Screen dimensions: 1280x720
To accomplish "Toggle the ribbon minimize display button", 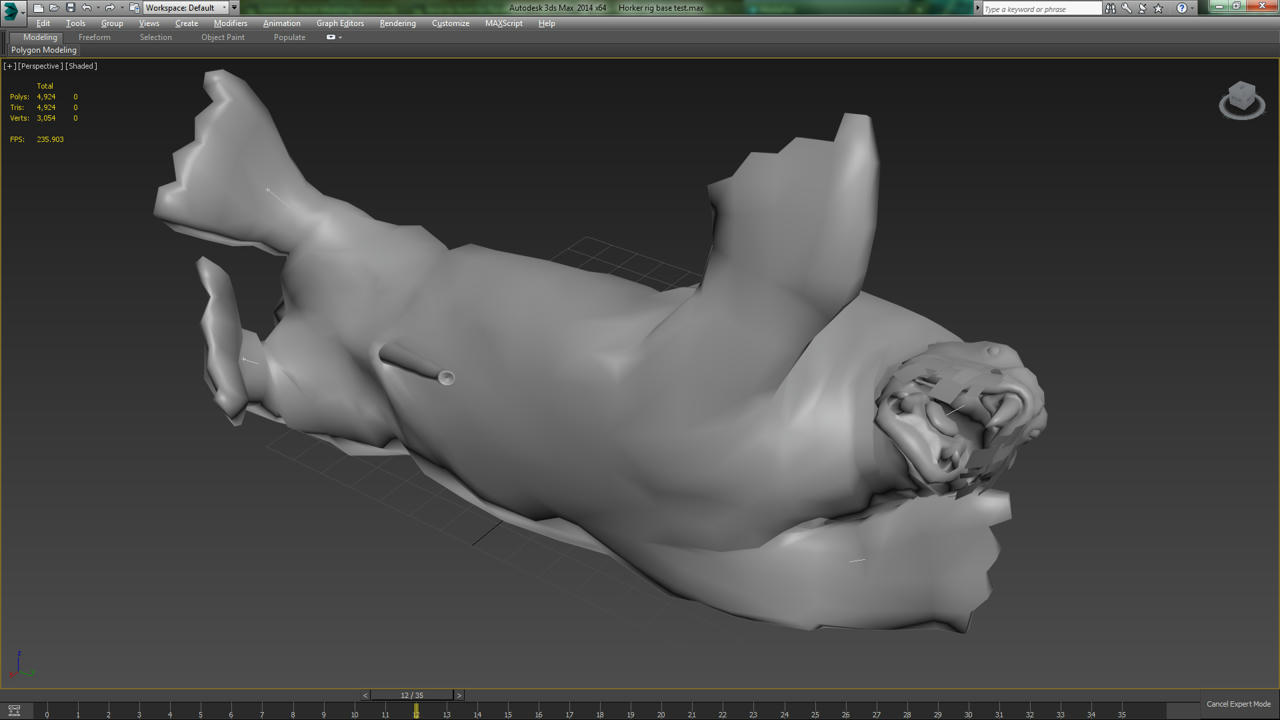I will 333,37.
